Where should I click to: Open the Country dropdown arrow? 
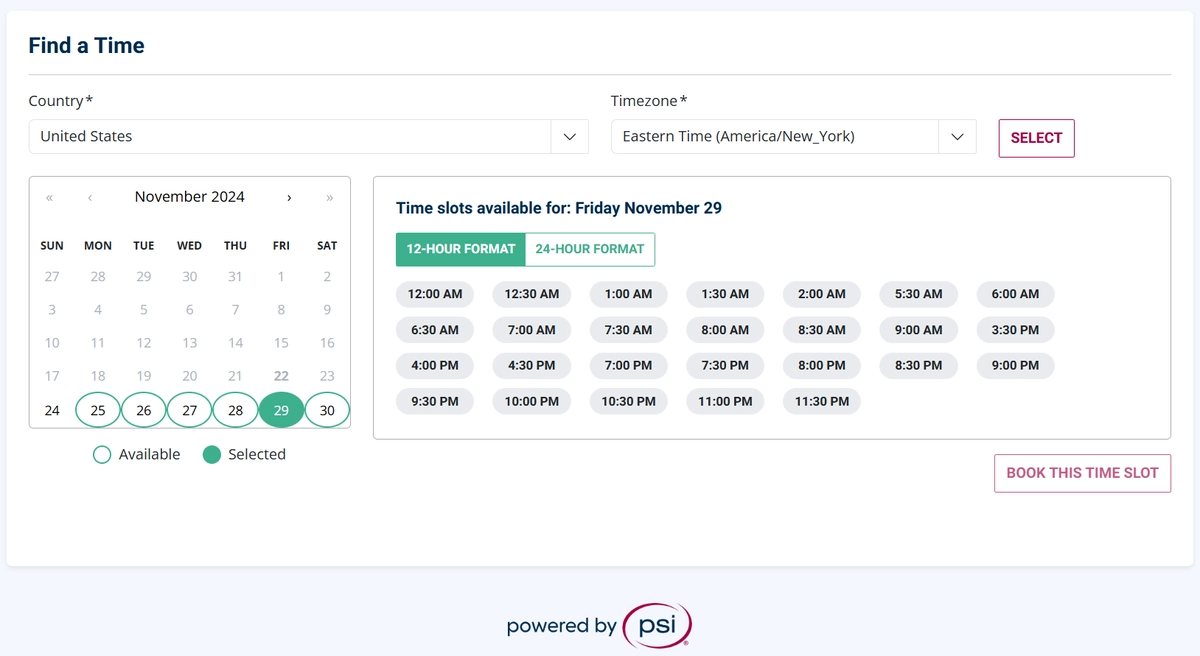click(x=569, y=137)
